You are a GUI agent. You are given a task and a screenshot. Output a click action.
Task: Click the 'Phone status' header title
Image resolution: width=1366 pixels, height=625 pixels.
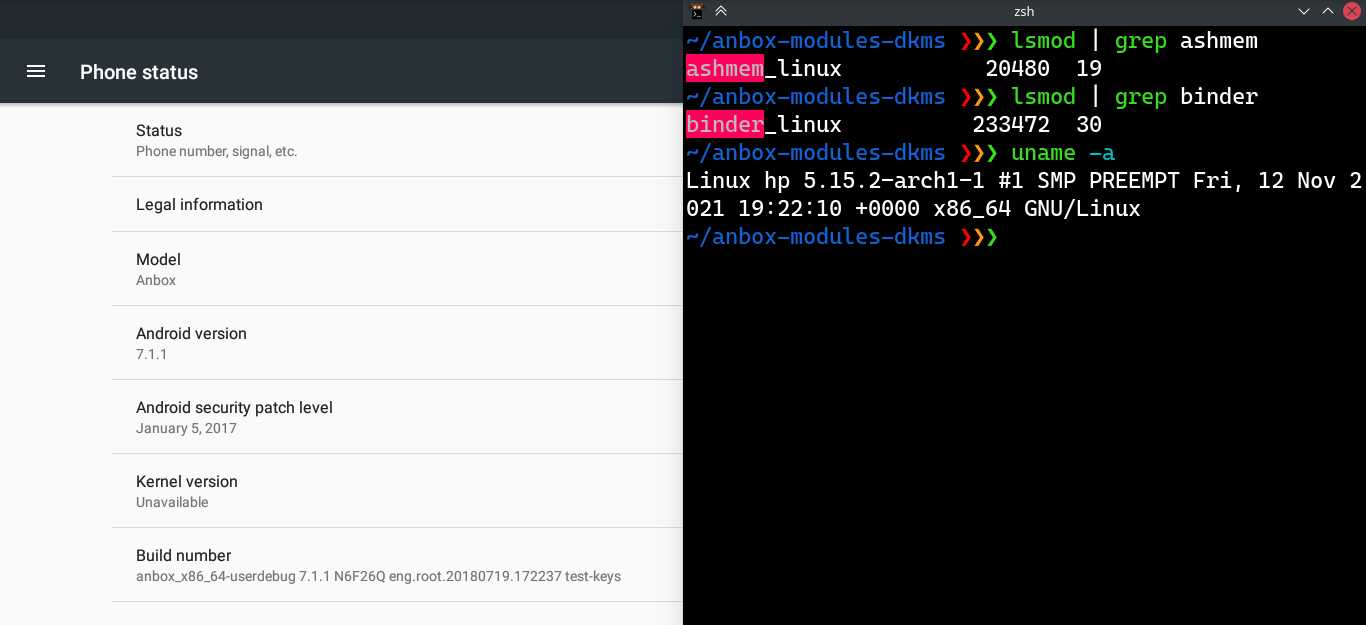click(139, 72)
